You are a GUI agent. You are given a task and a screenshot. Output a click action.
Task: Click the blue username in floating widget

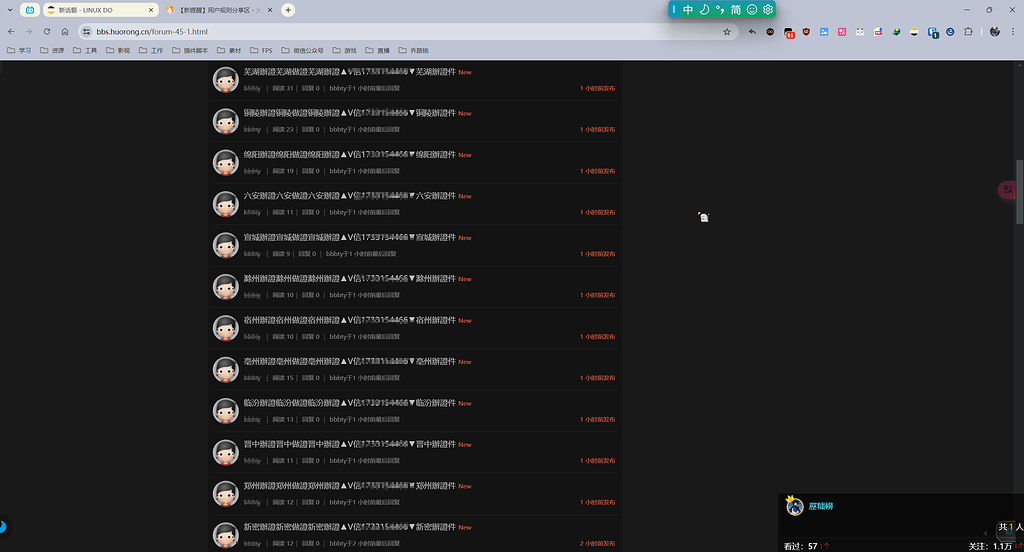821,506
